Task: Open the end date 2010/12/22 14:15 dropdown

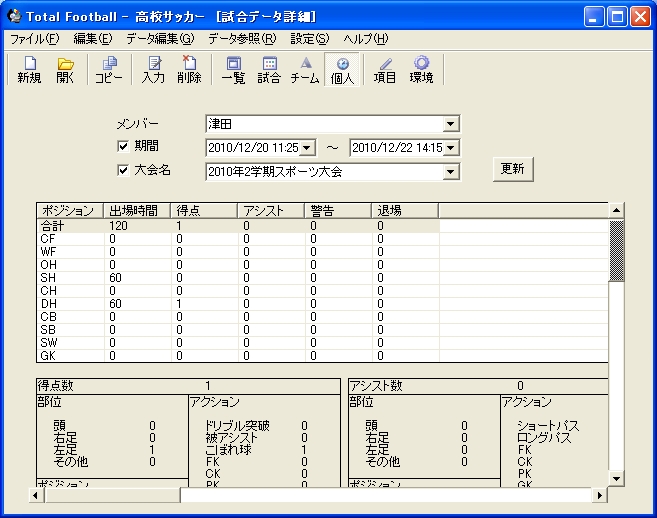Action: (451, 148)
